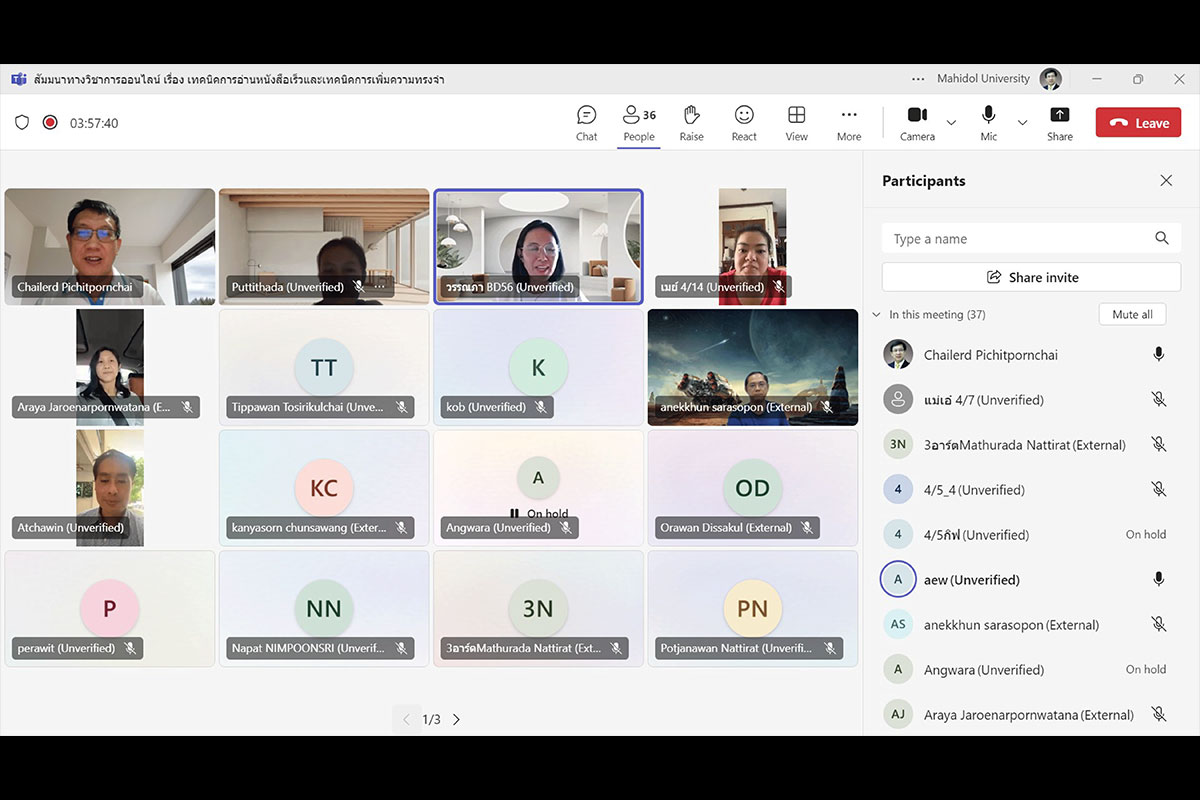Expand the Camera options dropdown arrow
This screenshot has height=800, width=1200.
(951, 123)
